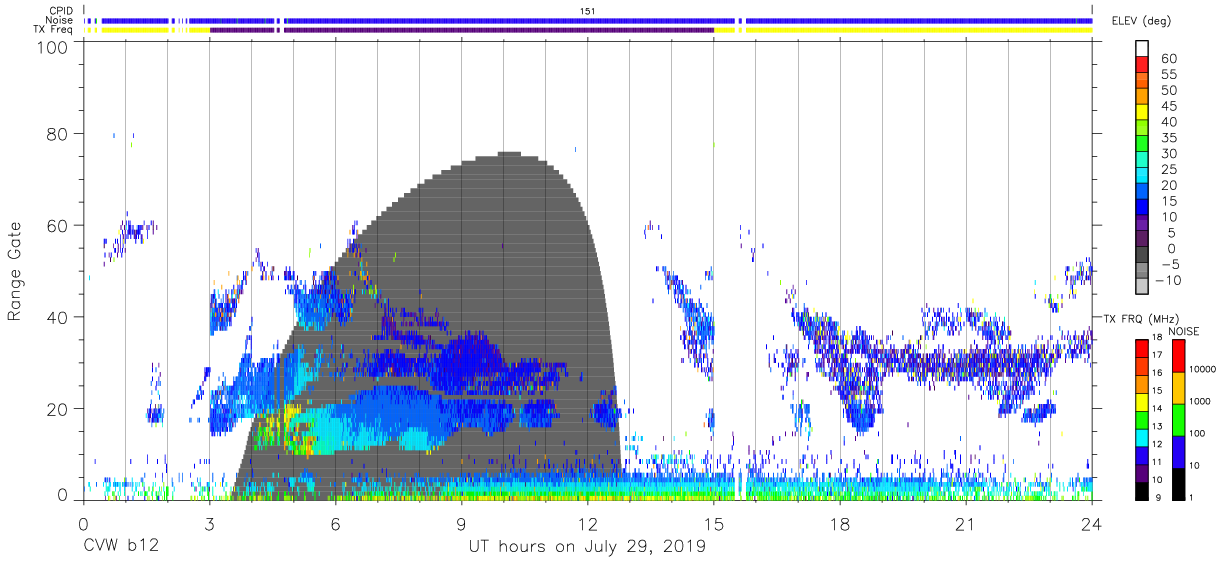Click the 40 tick on the Range Gate axis

pos(58,317)
